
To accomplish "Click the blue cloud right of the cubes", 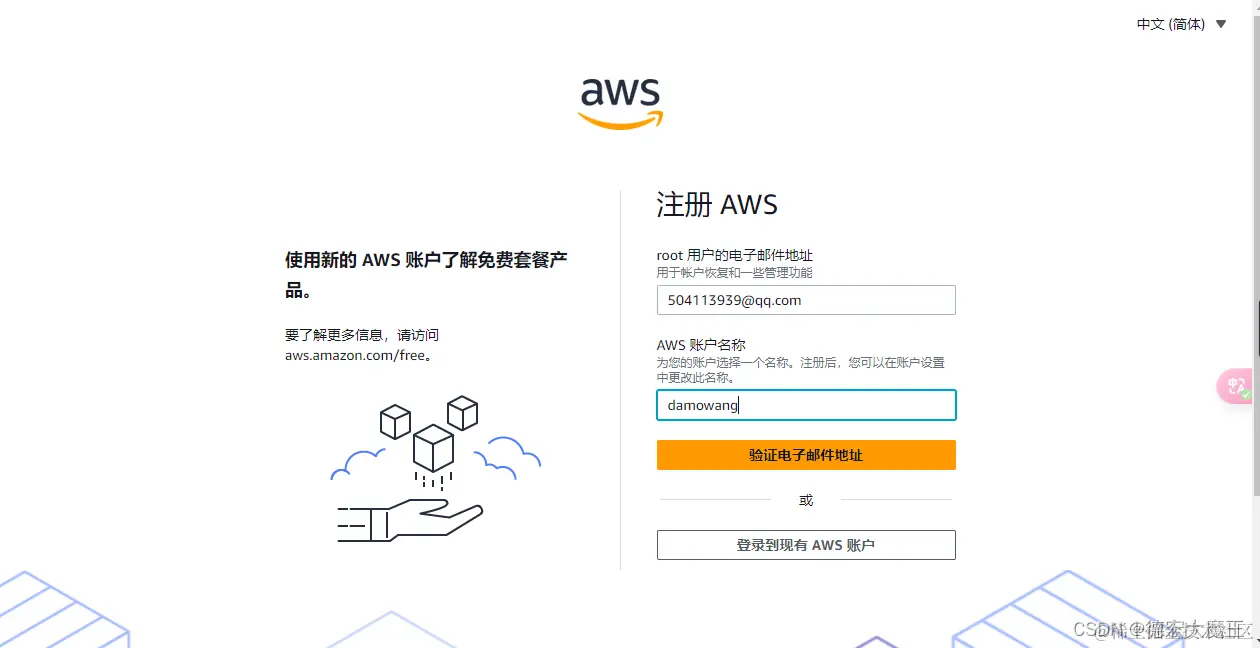I will click(x=508, y=454).
